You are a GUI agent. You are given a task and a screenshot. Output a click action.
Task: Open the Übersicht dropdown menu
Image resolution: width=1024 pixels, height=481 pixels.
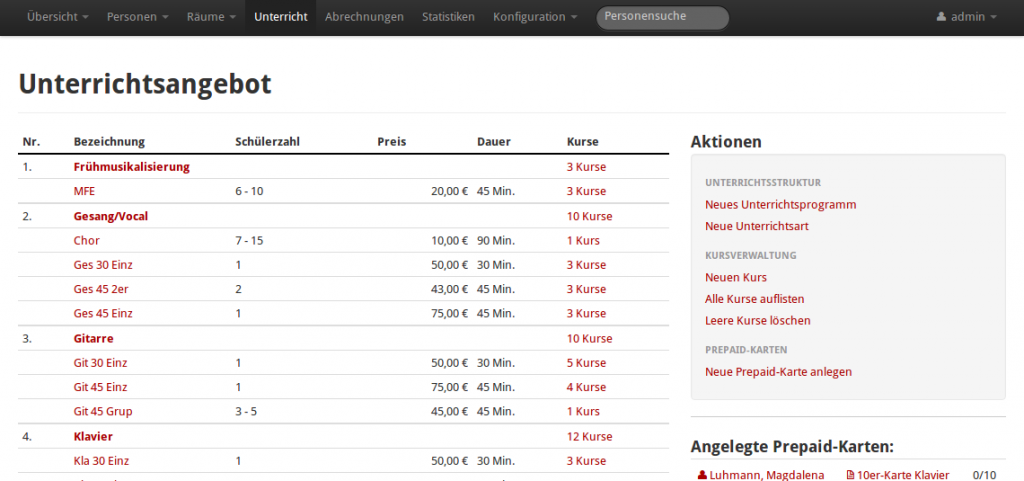tap(58, 17)
